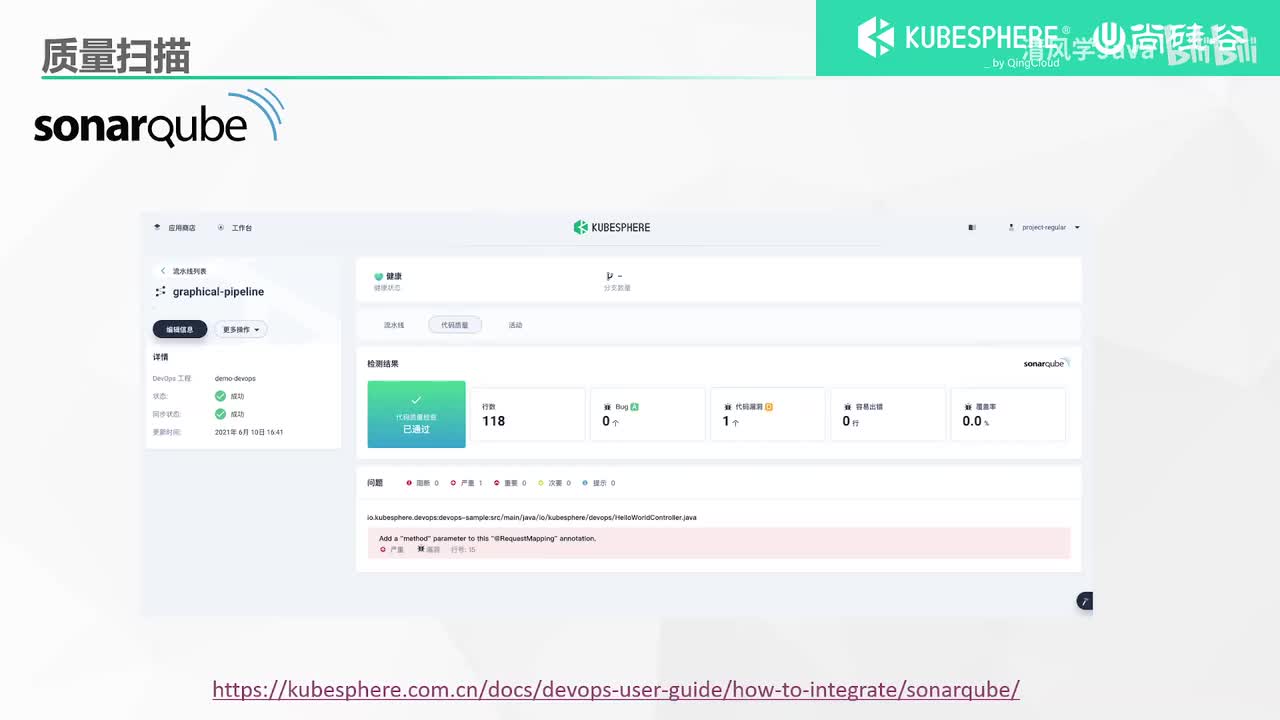Click the 行号: 15 label in the issue row
Viewport: 1280px width, 720px height.
(463, 549)
